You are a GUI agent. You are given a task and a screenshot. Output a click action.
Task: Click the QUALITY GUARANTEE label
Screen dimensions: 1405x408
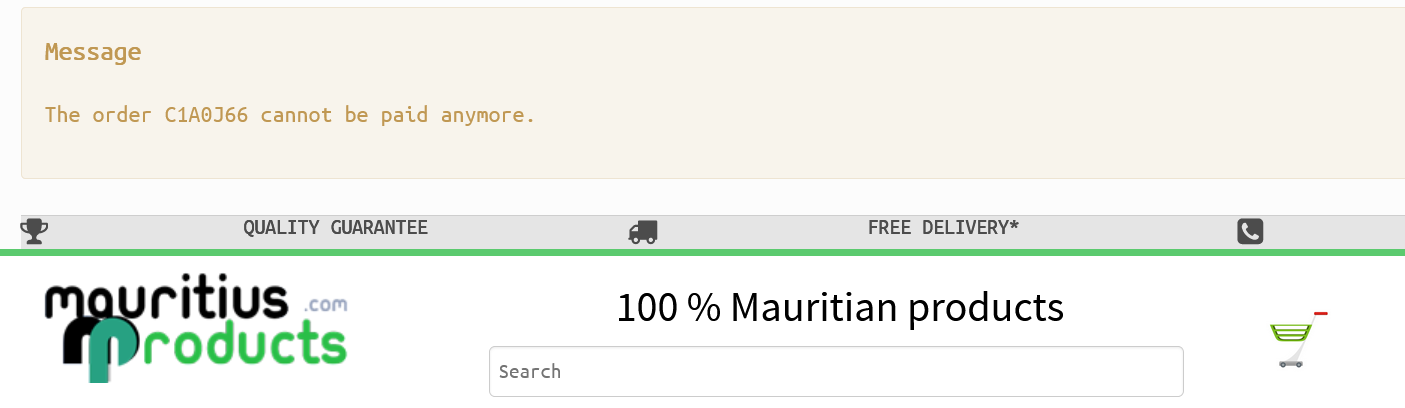click(335, 228)
